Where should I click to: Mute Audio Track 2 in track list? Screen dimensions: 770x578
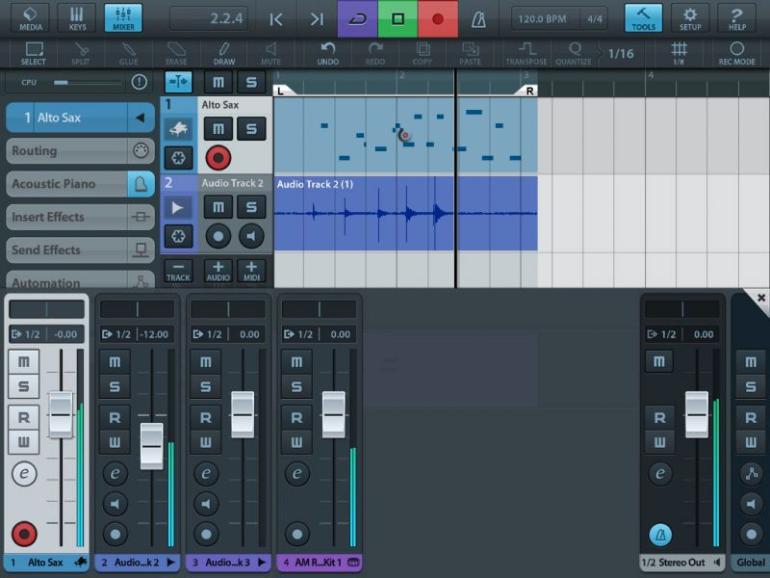pos(218,207)
